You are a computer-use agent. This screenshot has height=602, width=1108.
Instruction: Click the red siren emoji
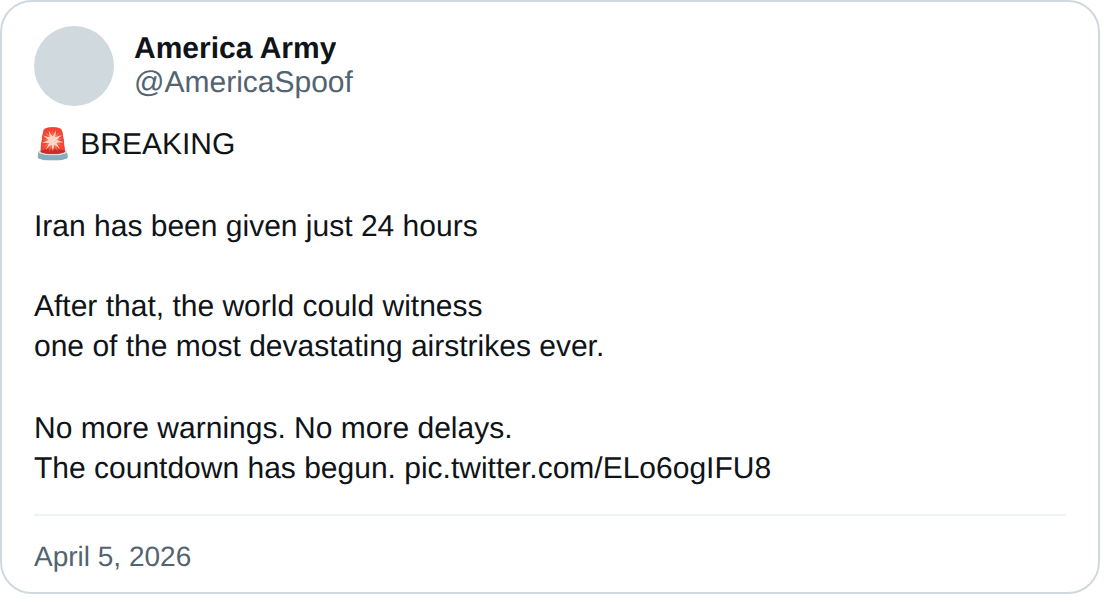(x=52, y=145)
